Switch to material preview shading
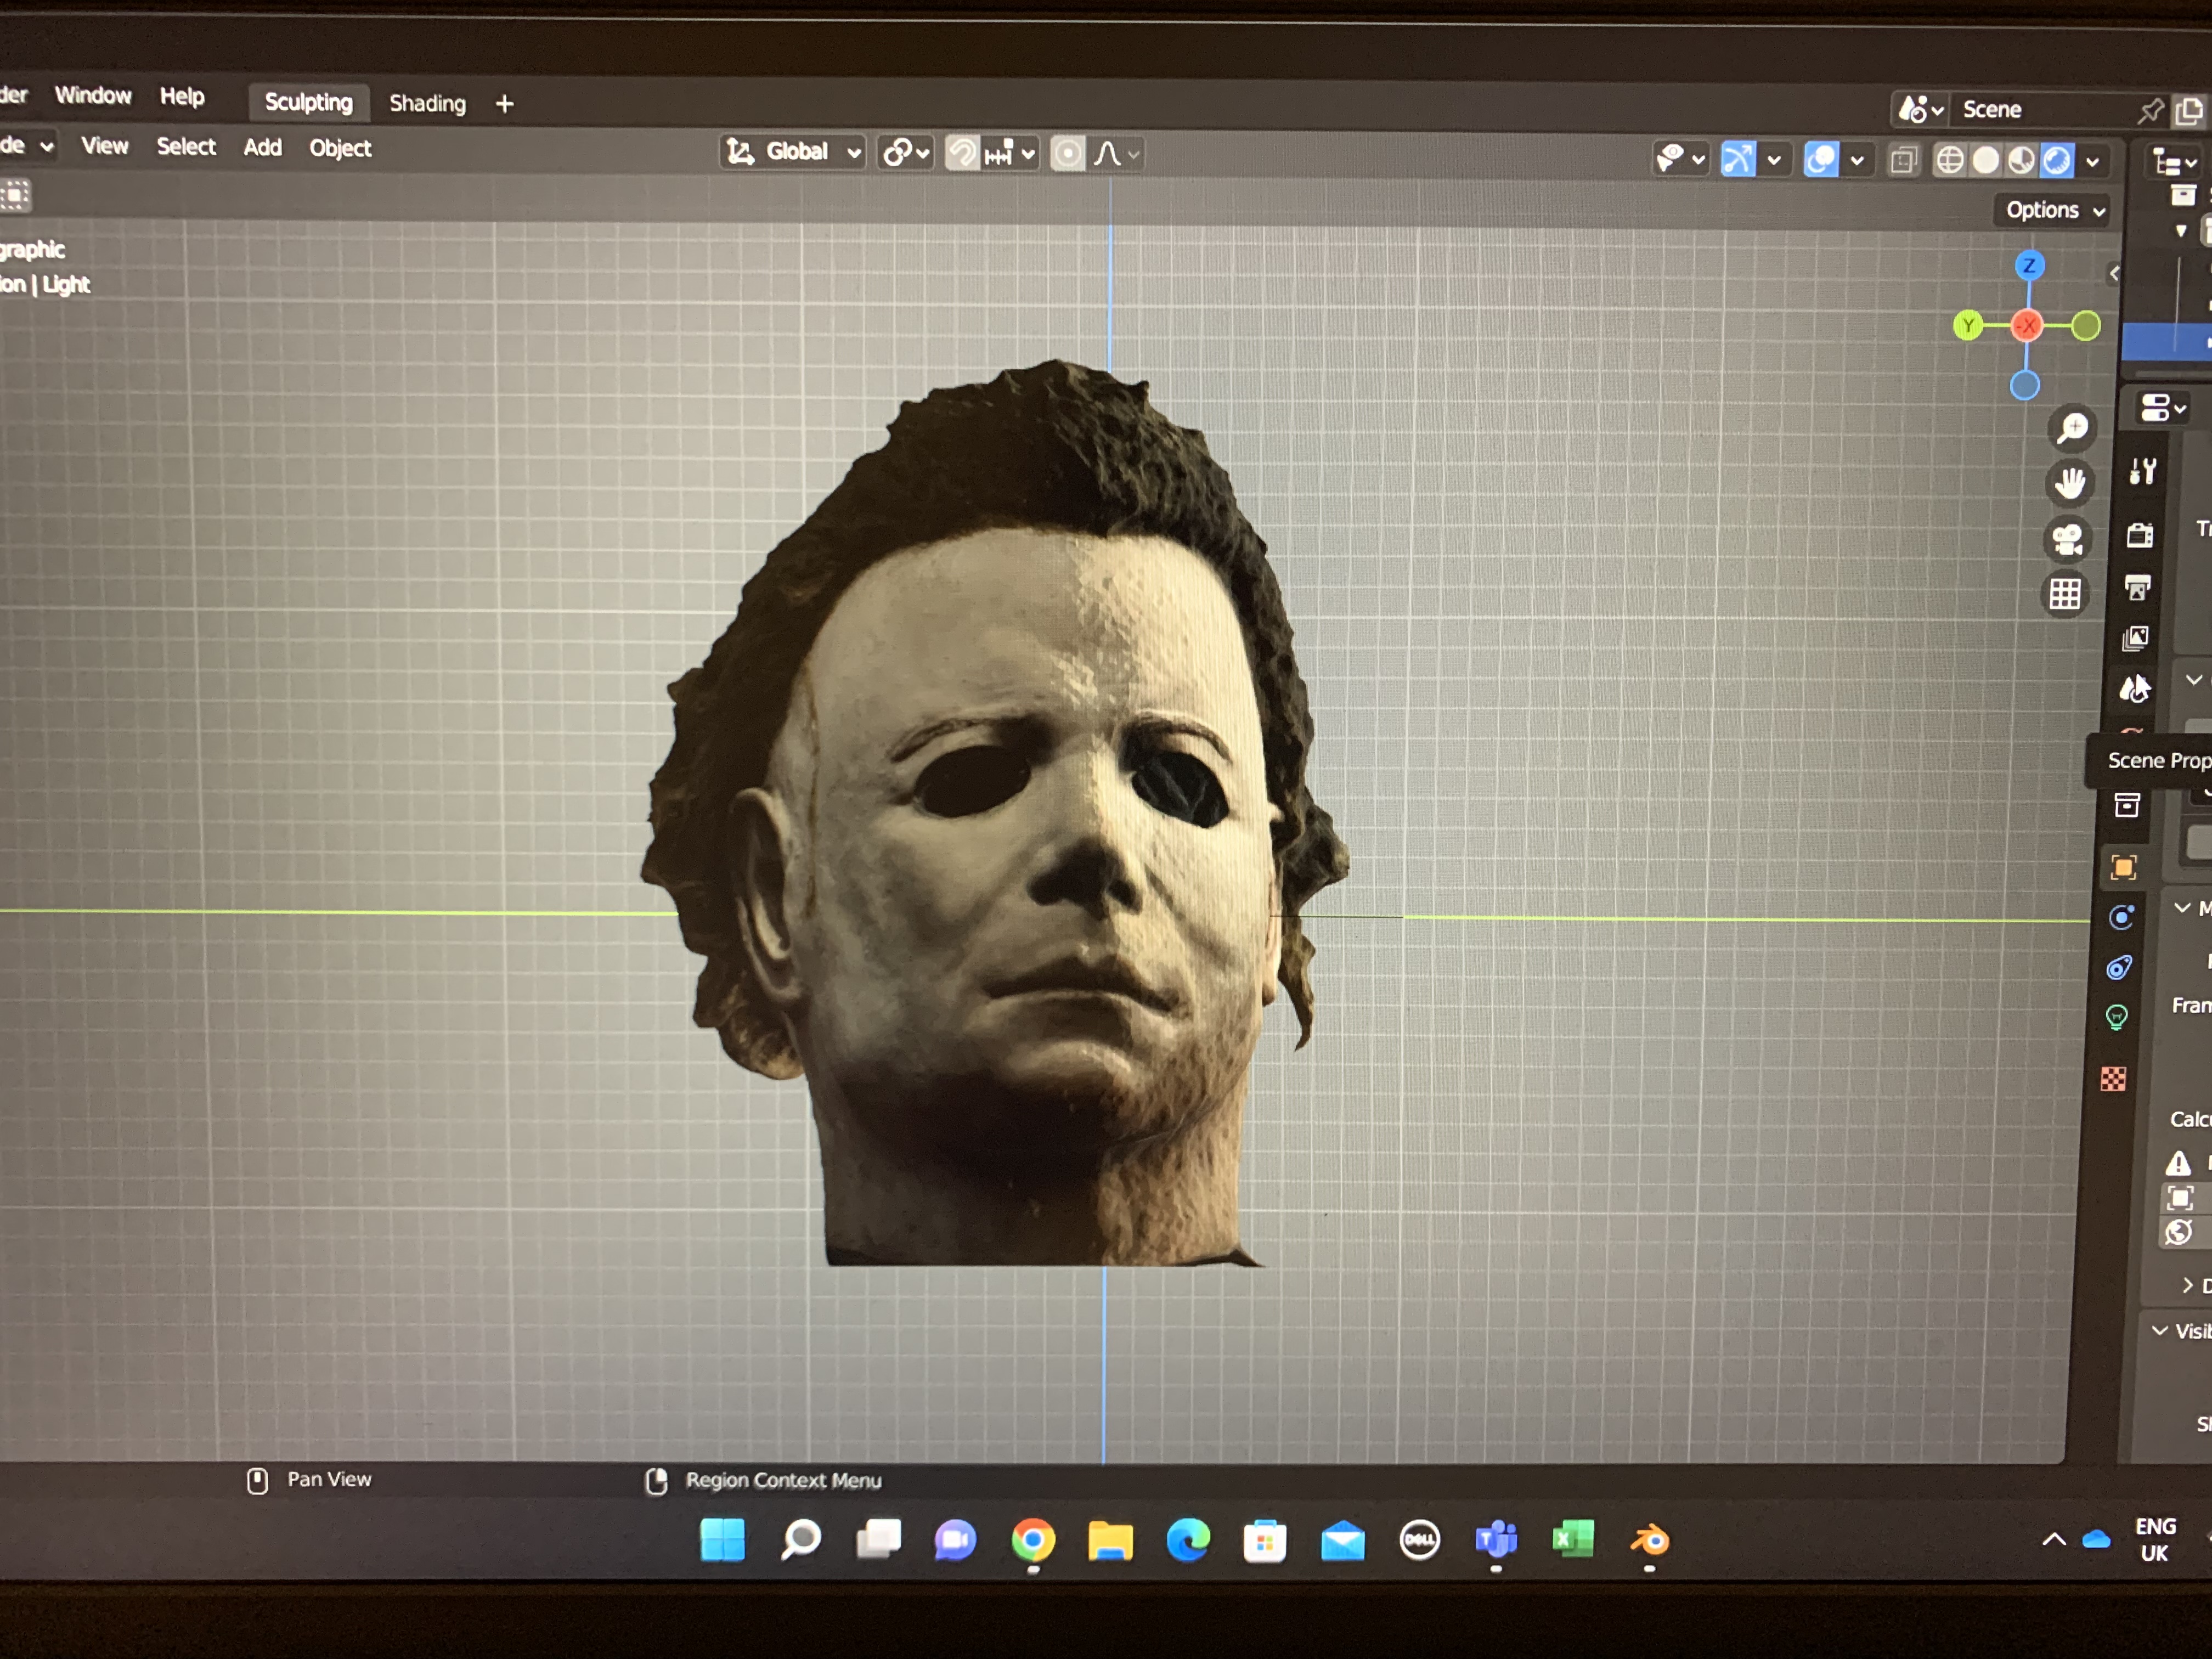The height and width of the screenshot is (1659, 2212). (x=2021, y=160)
